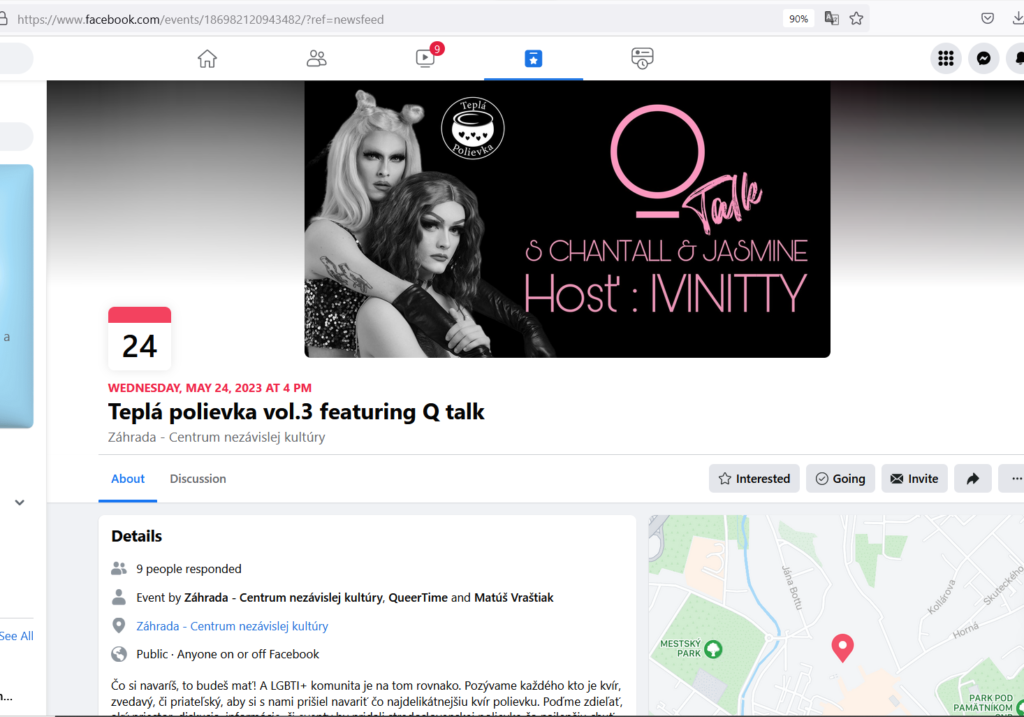Open the Friends icon in top navigation
1024x717 pixels.
pyautogui.click(x=316, y=59)
